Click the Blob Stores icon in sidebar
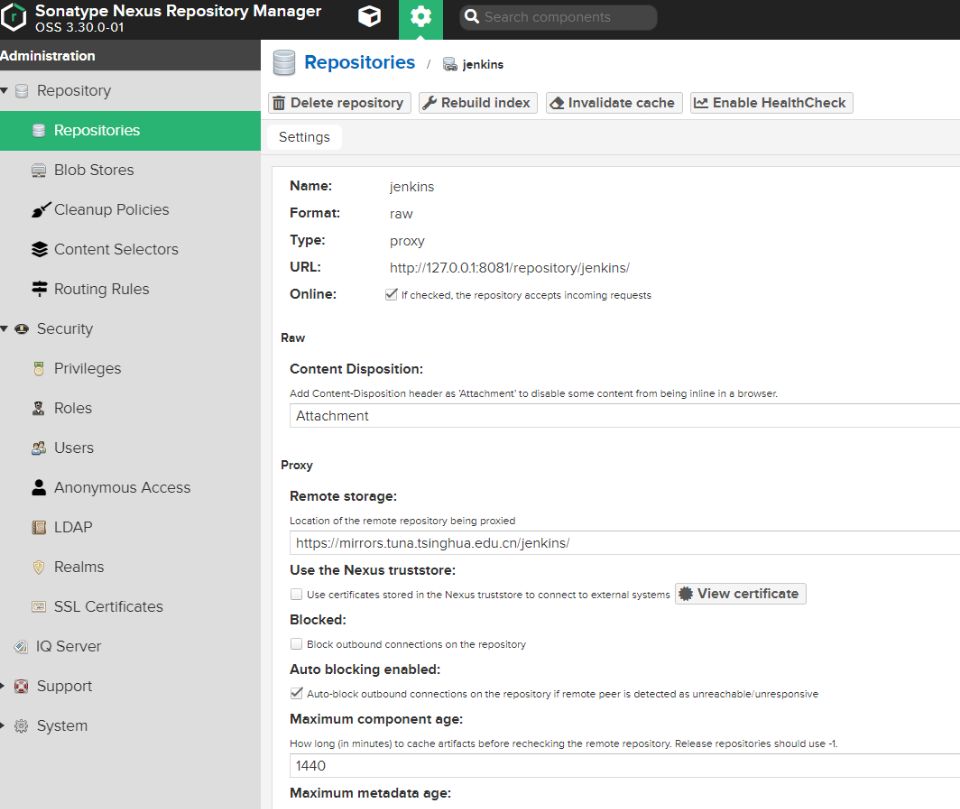 point(39,170)
